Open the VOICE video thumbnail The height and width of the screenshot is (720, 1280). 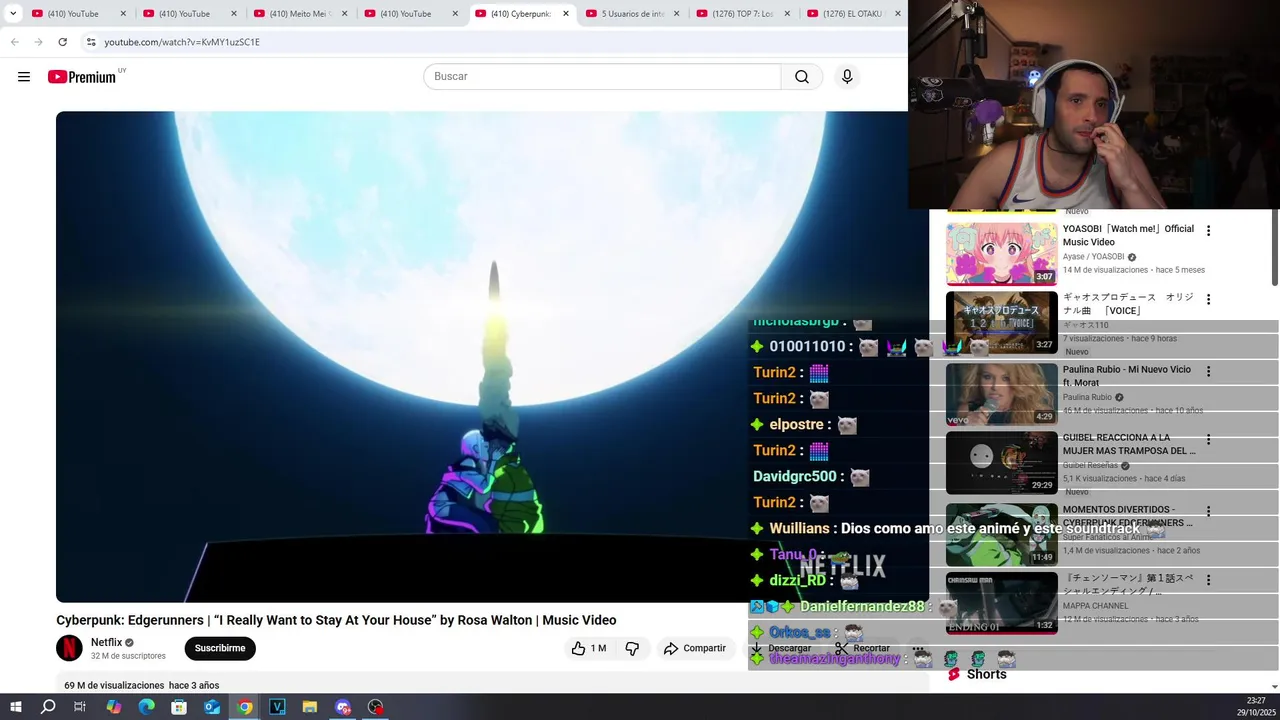pyautogui.click(x=1002, y=322)
